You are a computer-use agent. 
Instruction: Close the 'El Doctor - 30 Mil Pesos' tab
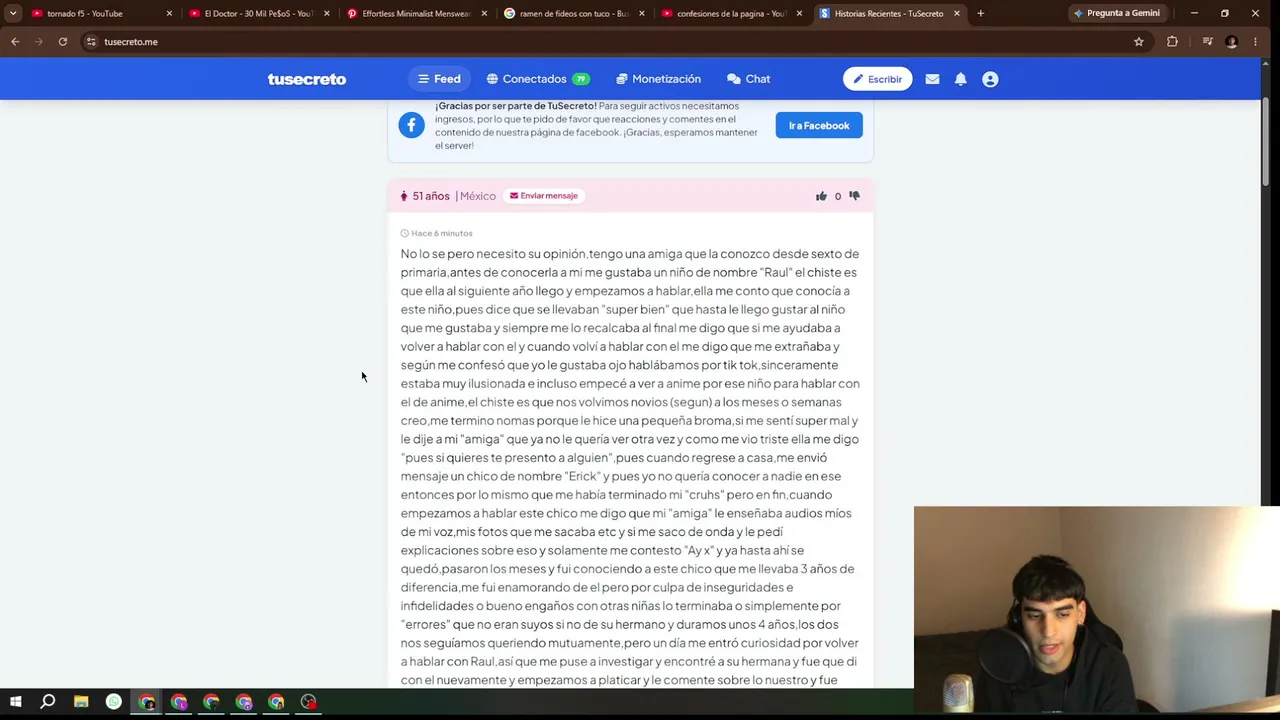[x=326, y=13]
